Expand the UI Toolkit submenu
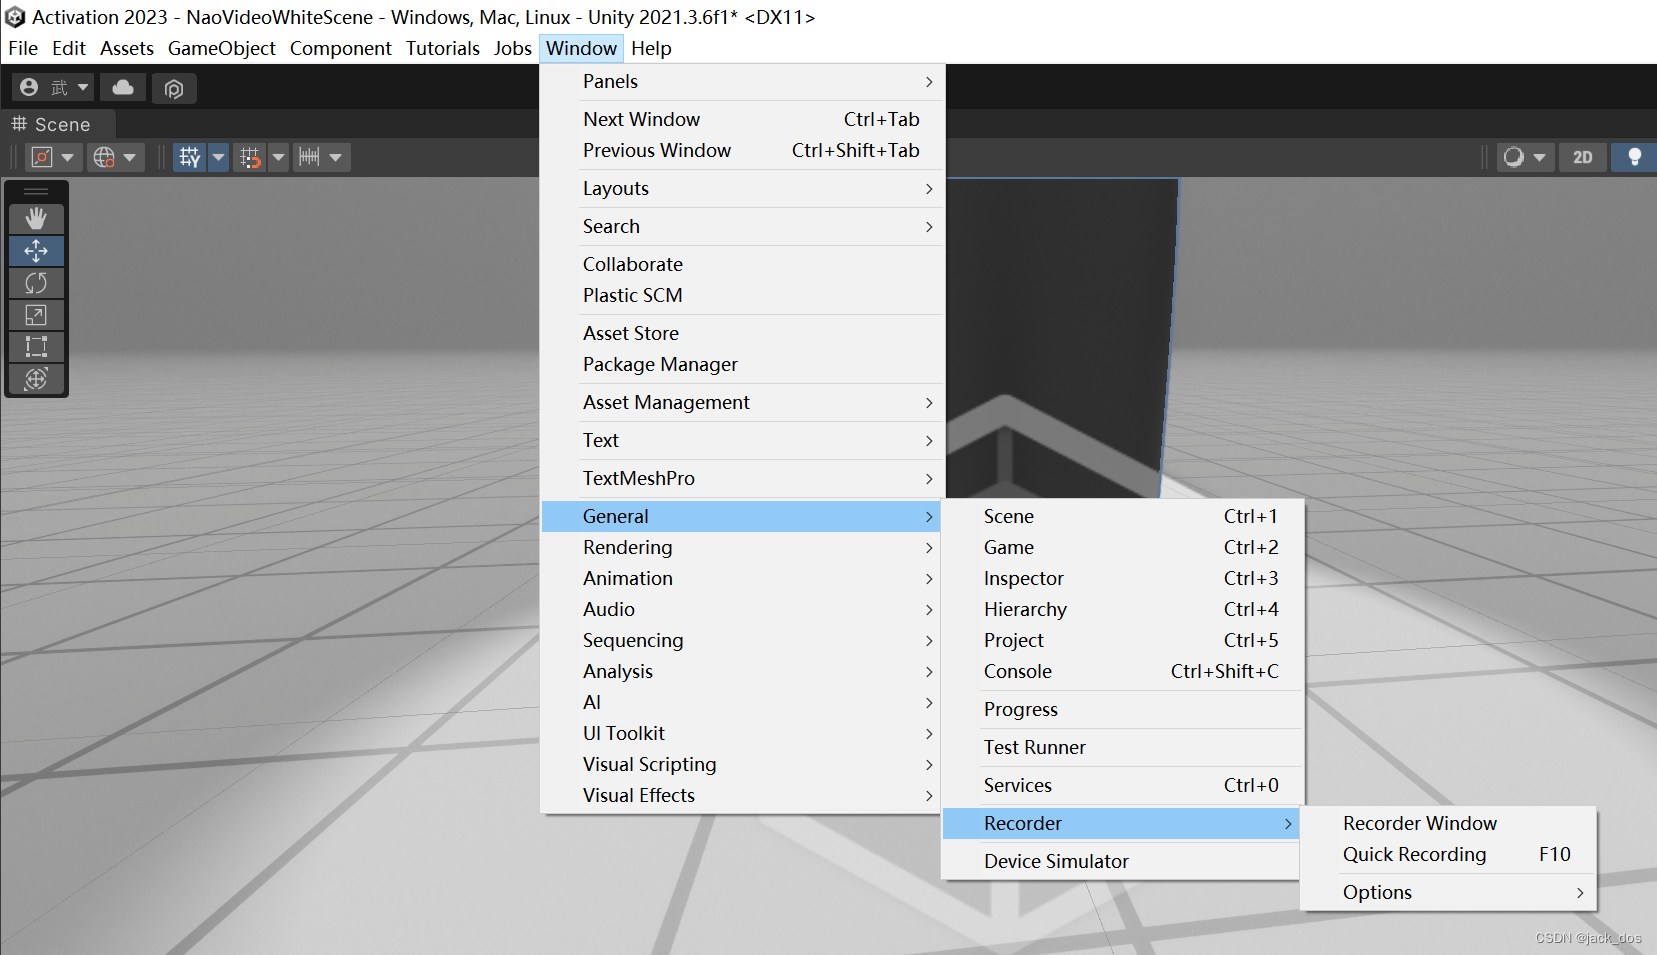1657x955 pixels. (742, 733)
